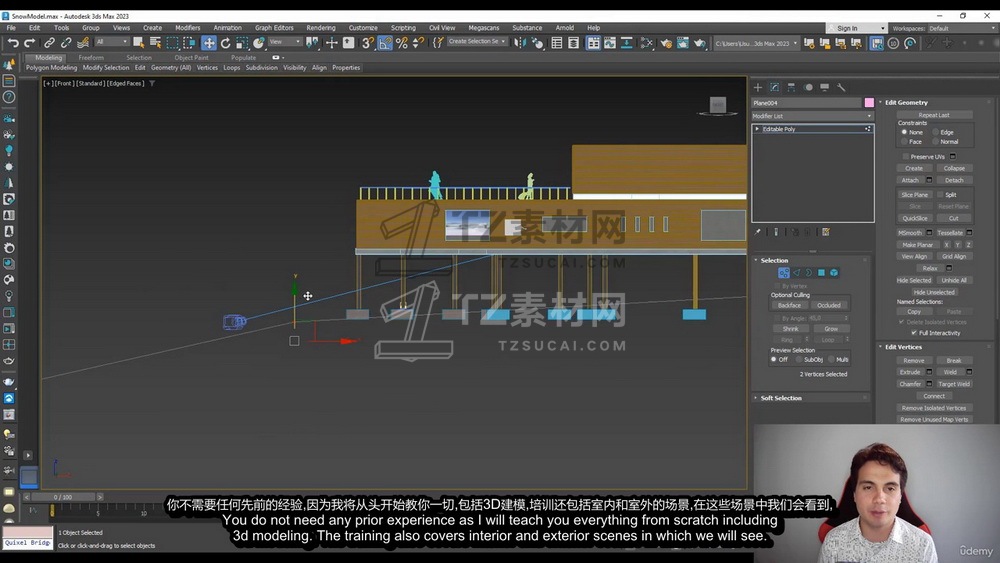Toggle the Angle Snap icon

(385, 43)
